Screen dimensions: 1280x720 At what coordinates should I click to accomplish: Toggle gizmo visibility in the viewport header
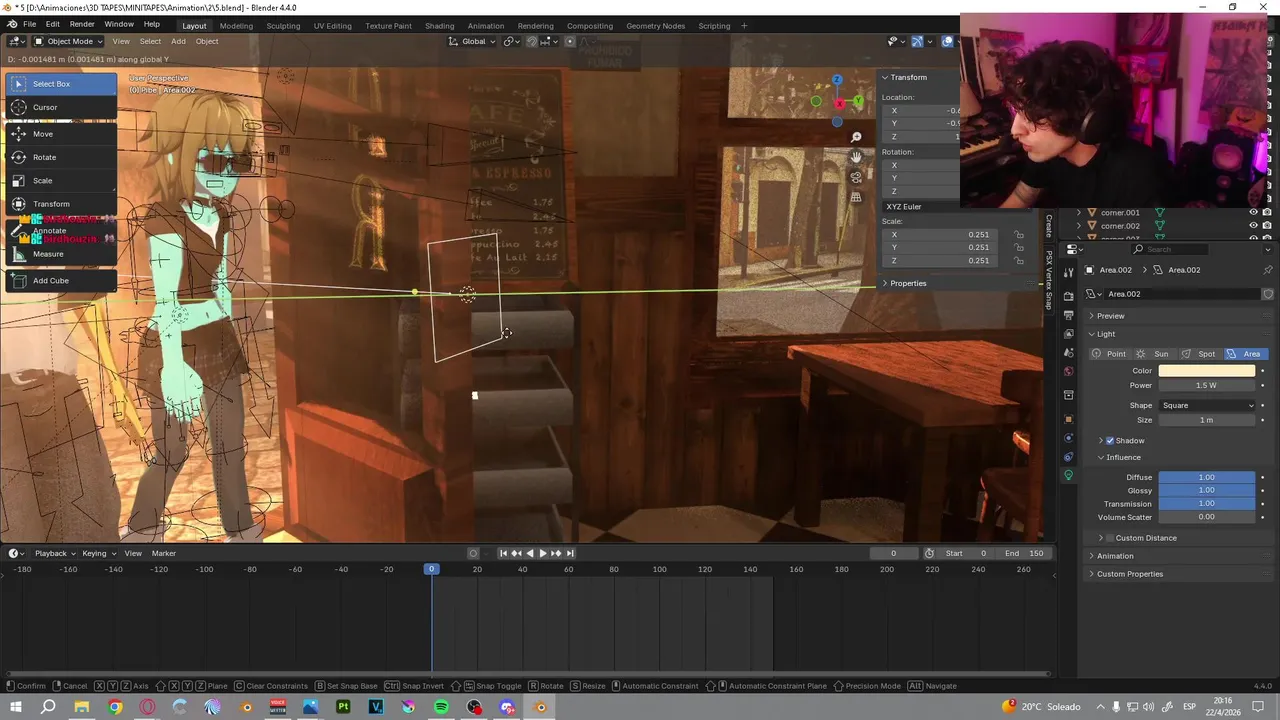[x=917, y=41]
